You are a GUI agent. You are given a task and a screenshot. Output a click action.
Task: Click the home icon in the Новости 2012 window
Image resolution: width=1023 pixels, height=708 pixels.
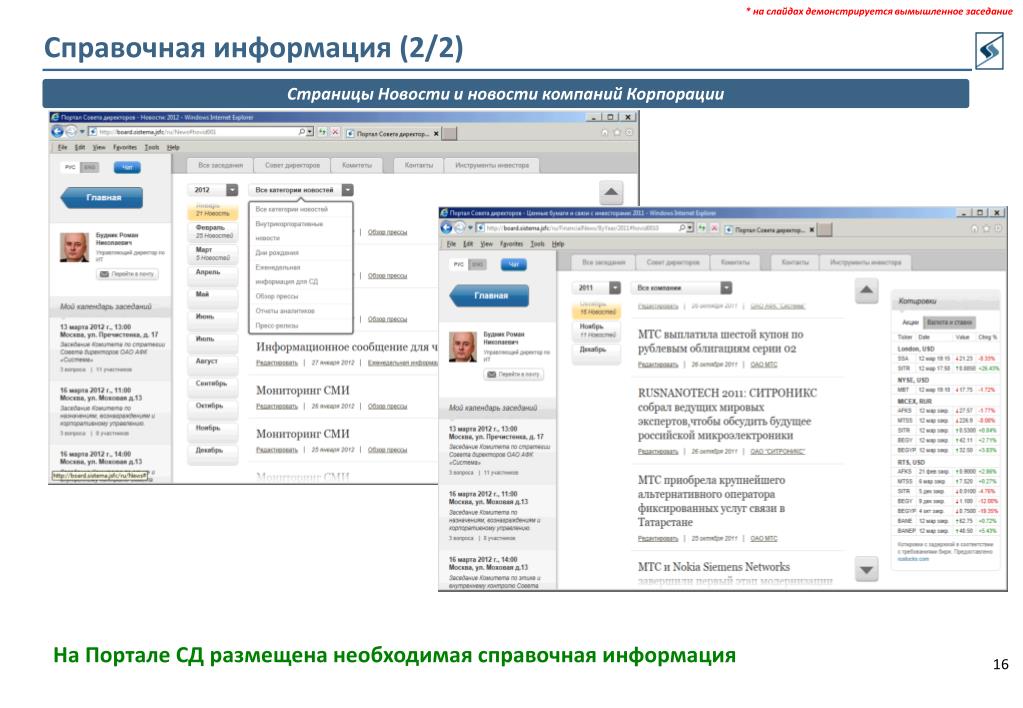605,132
